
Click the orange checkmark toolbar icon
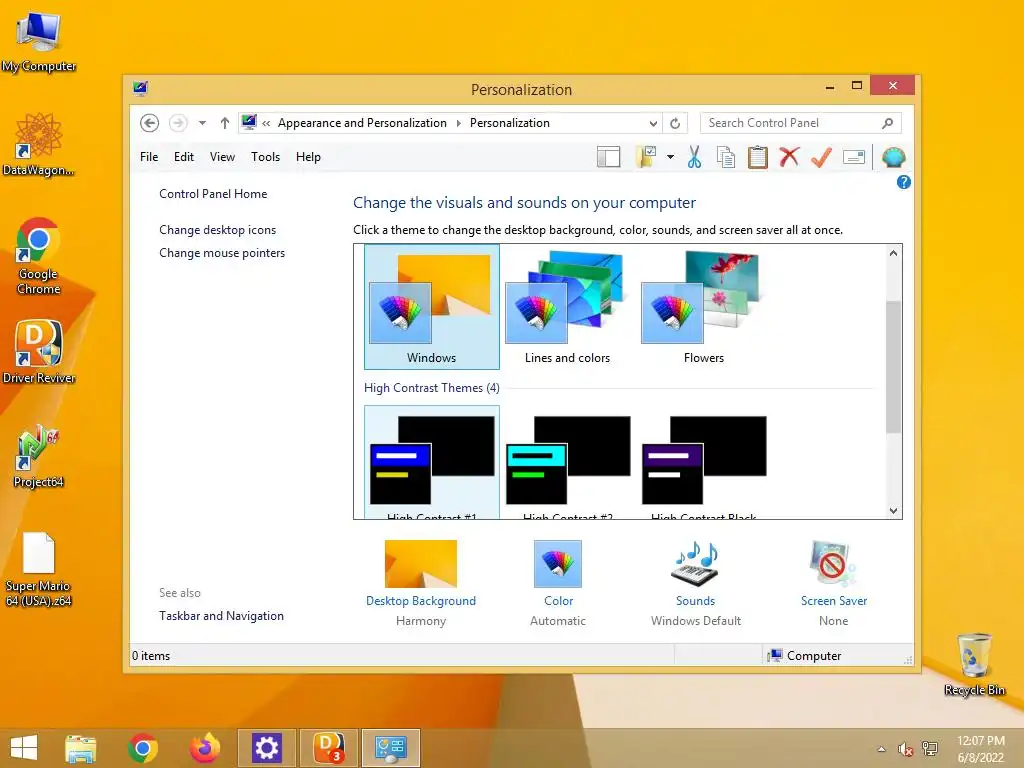point(822,157)
